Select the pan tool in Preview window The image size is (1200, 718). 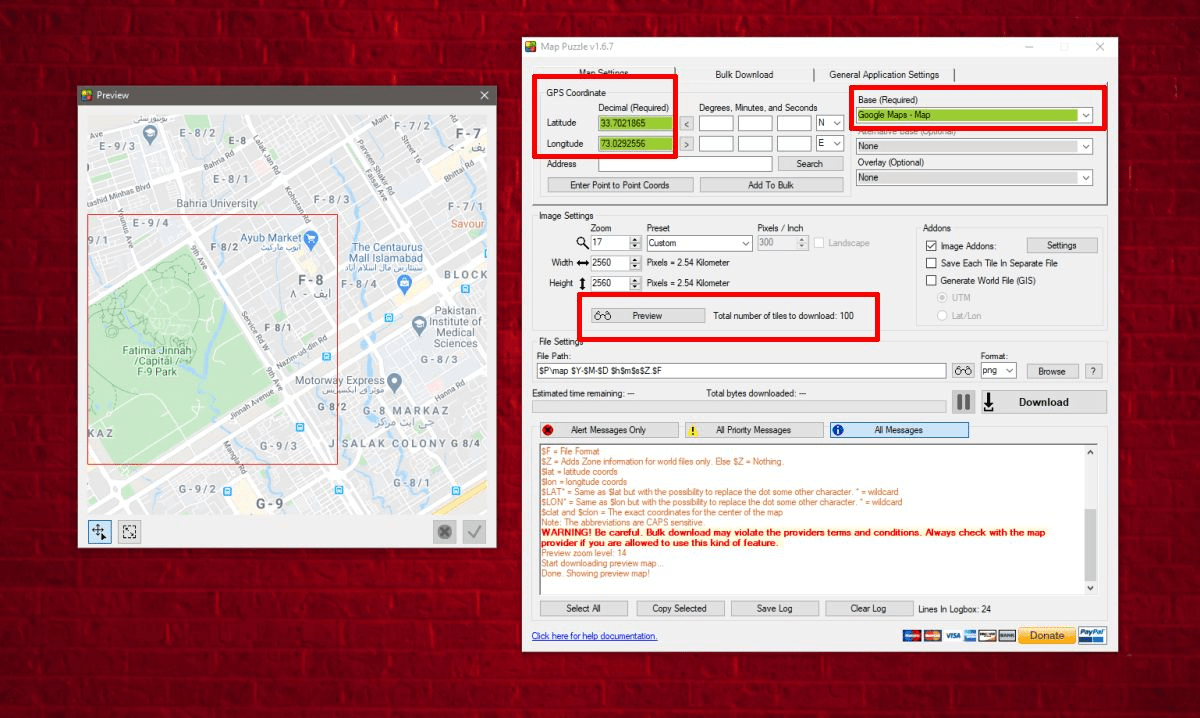point(99,531)
